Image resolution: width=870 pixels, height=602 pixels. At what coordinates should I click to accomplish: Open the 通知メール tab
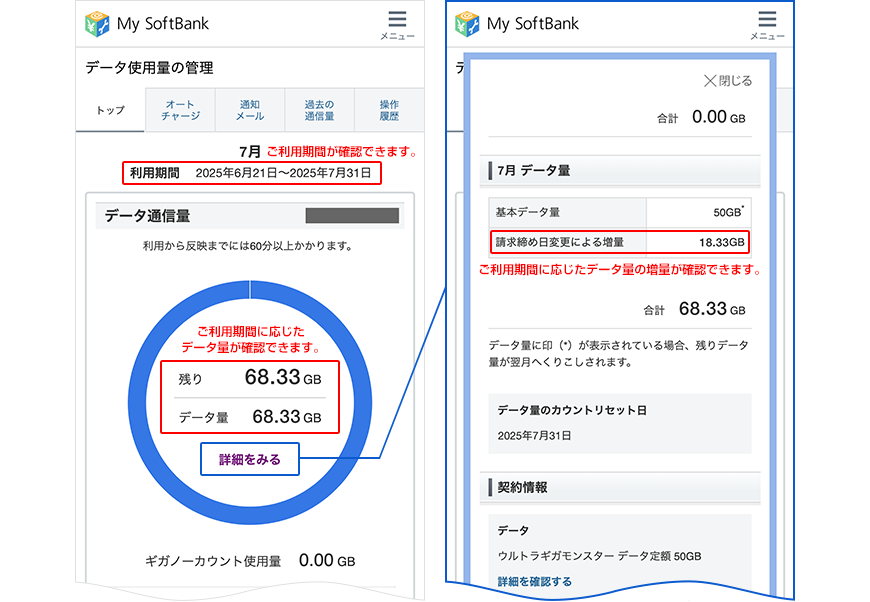tap(250, 110)
